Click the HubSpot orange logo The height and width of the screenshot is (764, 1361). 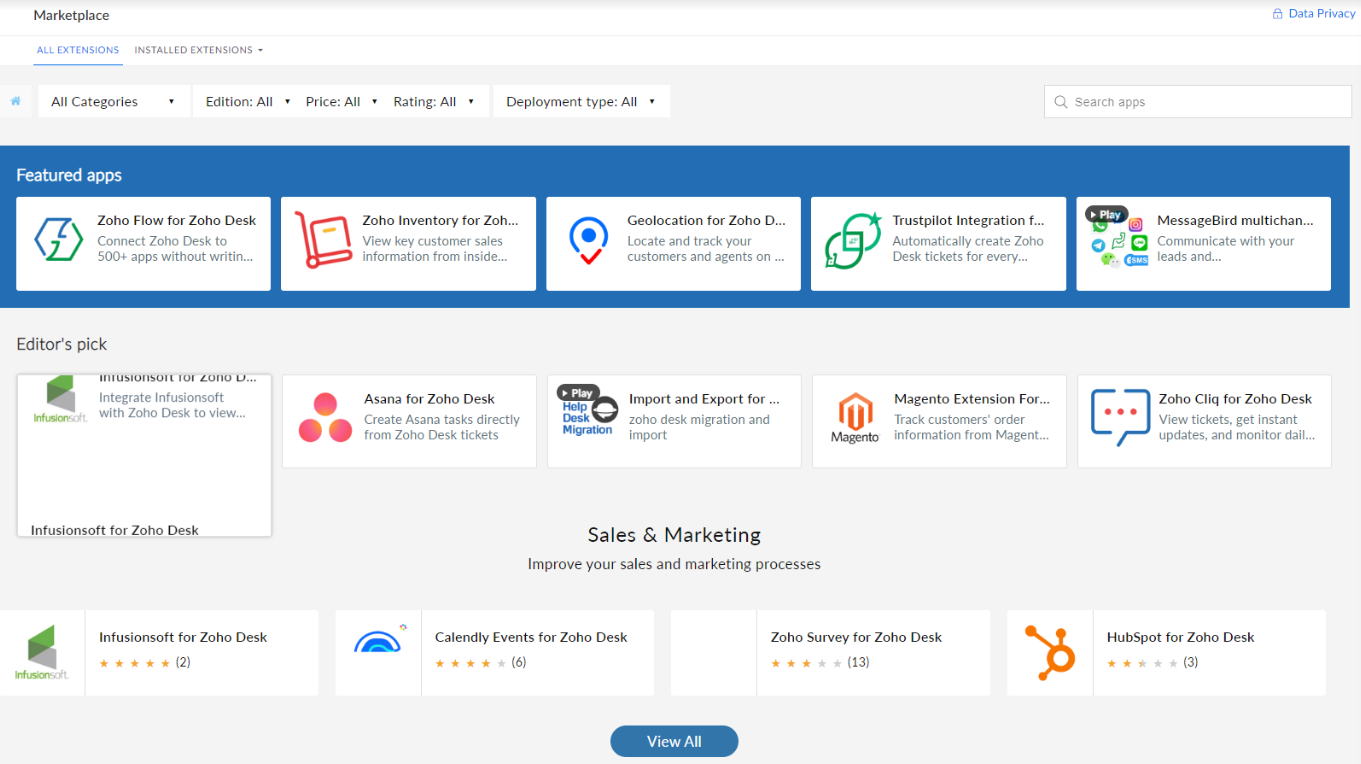point(1050,650)
